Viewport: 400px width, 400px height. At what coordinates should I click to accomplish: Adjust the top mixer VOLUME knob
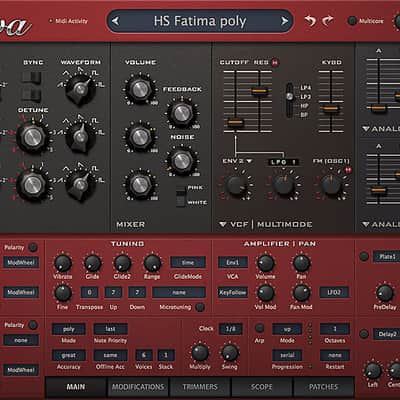[140, 89]
